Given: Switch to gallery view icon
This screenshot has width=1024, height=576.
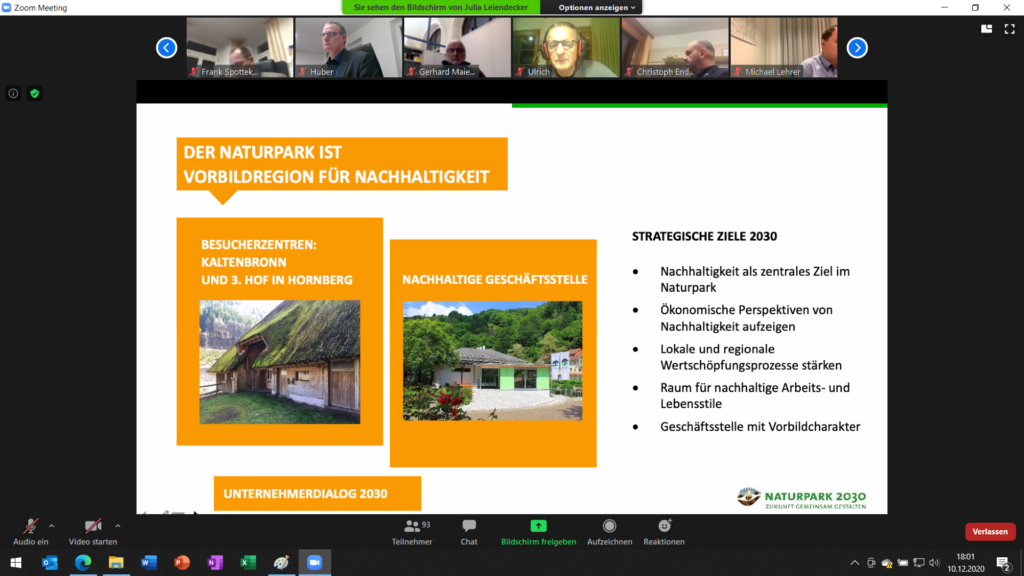Looking at the screenshot, I should 986,30.
